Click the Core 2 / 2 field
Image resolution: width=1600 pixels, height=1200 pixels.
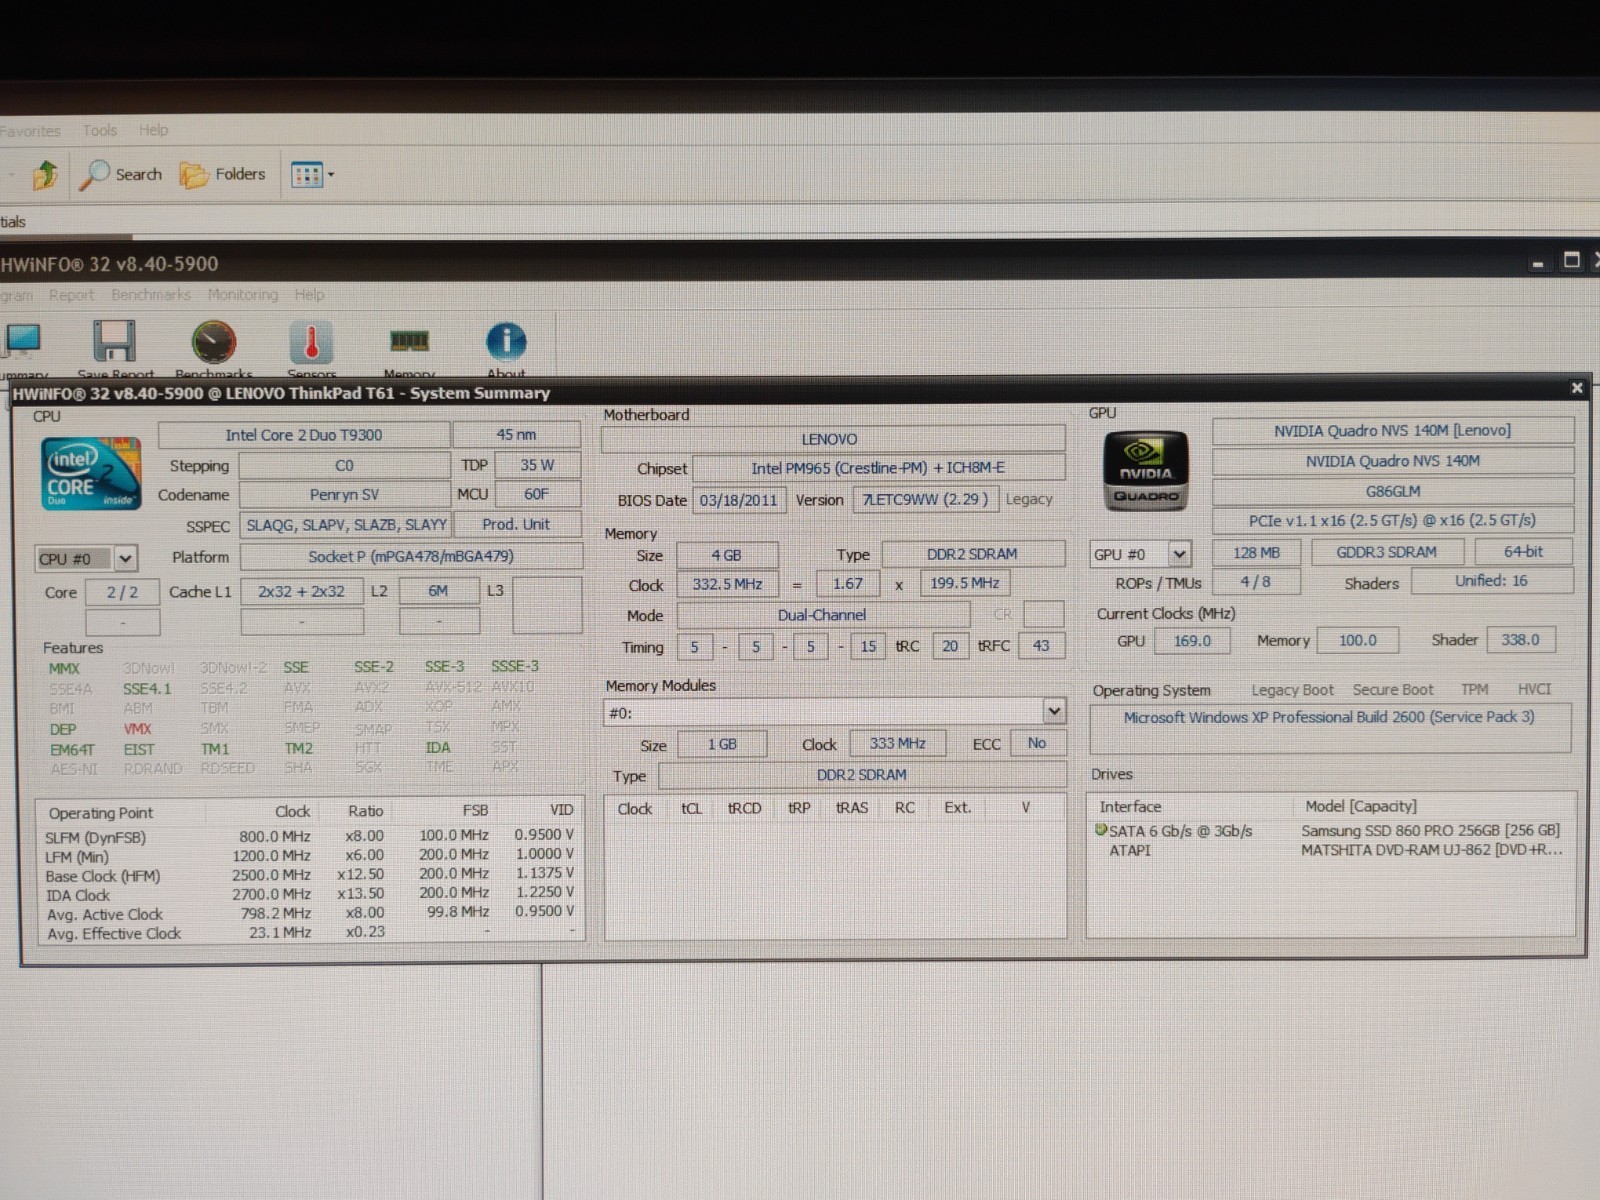tap(122, 592)
